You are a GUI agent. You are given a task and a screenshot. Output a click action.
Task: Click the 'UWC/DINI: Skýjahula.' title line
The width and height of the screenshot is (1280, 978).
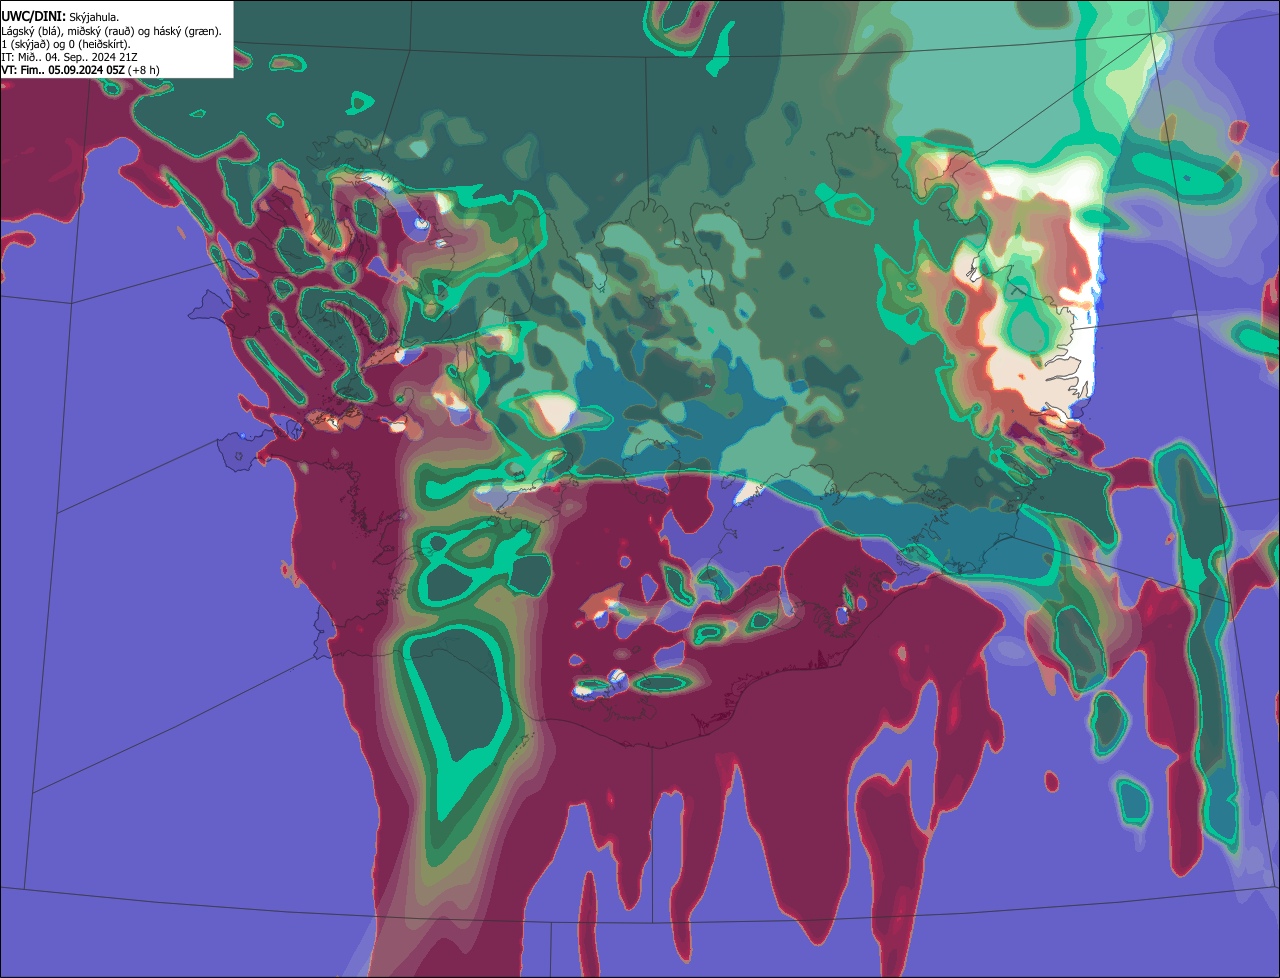pyautogui.click(x=60, y=16)
